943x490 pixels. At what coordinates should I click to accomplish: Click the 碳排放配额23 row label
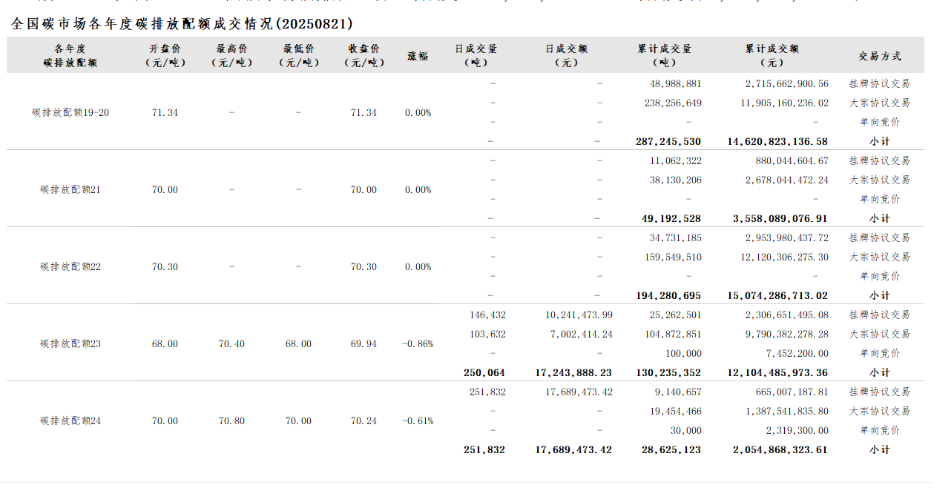[70, 343]
